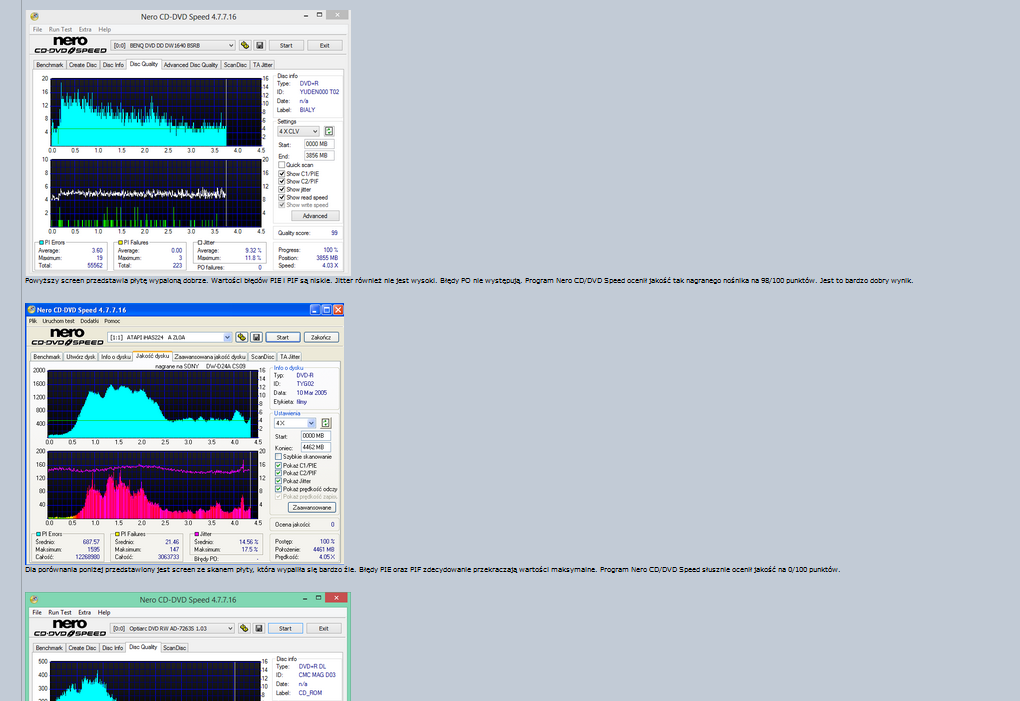Toggle Pokaż Jitter checkbox
Screen dimensions: 1020x701
point(278,481)
